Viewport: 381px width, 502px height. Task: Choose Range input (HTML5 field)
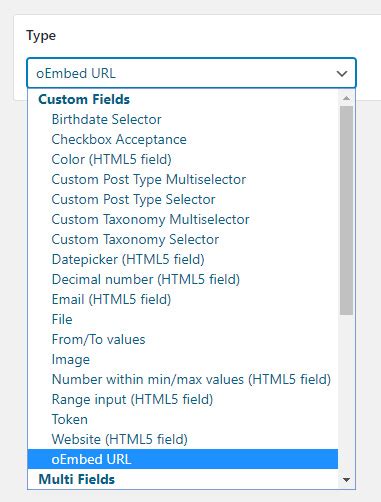[183, 399]
